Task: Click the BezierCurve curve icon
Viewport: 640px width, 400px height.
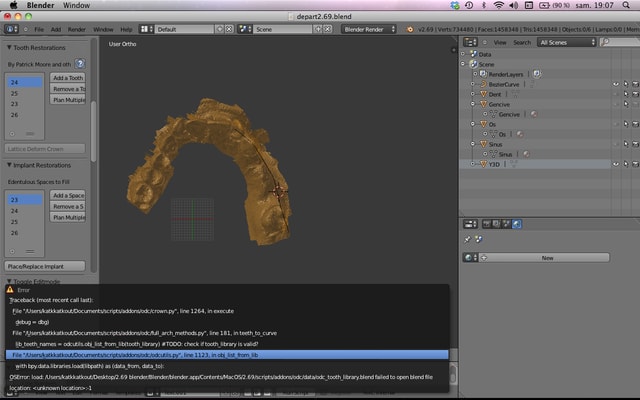Action: click(x=481, y=84)
